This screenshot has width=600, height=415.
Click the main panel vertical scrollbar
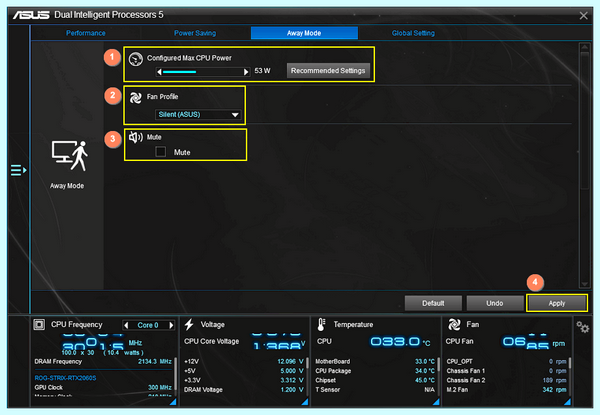[x=585, y=165]
